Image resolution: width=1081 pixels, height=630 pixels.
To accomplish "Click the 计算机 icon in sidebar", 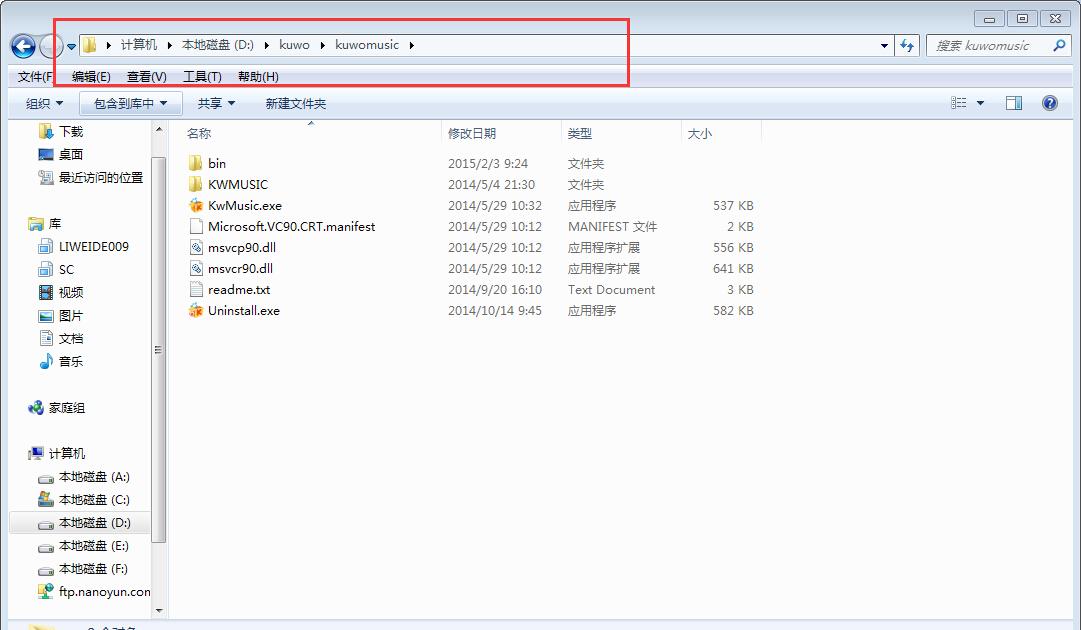I will pos(35,454).
